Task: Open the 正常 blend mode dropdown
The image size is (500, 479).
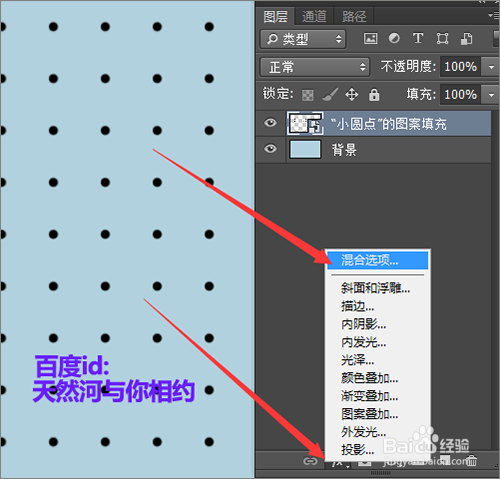Action: 315,67
